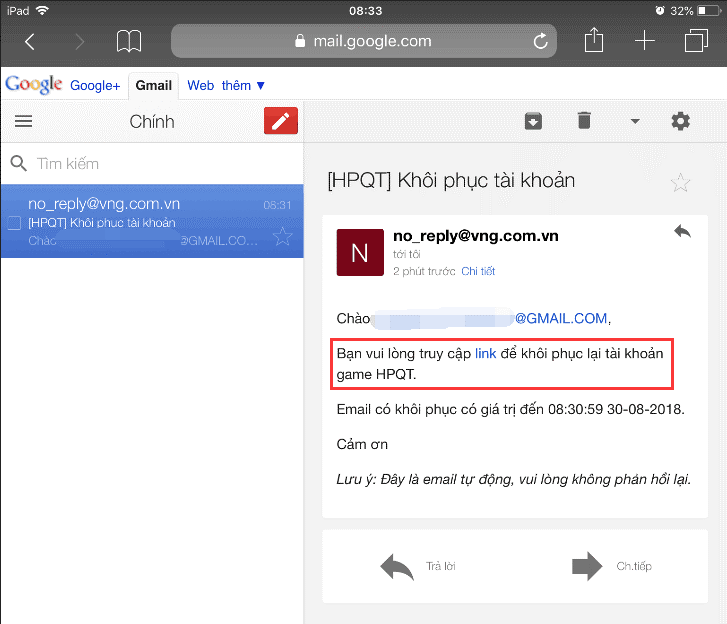This screenshot has height=624, width=727.
Task: Click the blue "link" recovery hyperlink
Action: coord(485,354)
